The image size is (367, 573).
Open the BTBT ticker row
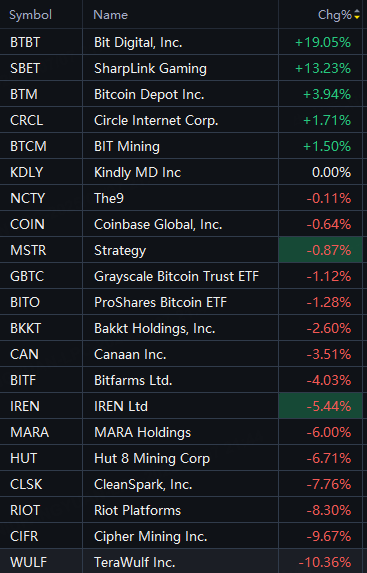click(x=181, y=42)
